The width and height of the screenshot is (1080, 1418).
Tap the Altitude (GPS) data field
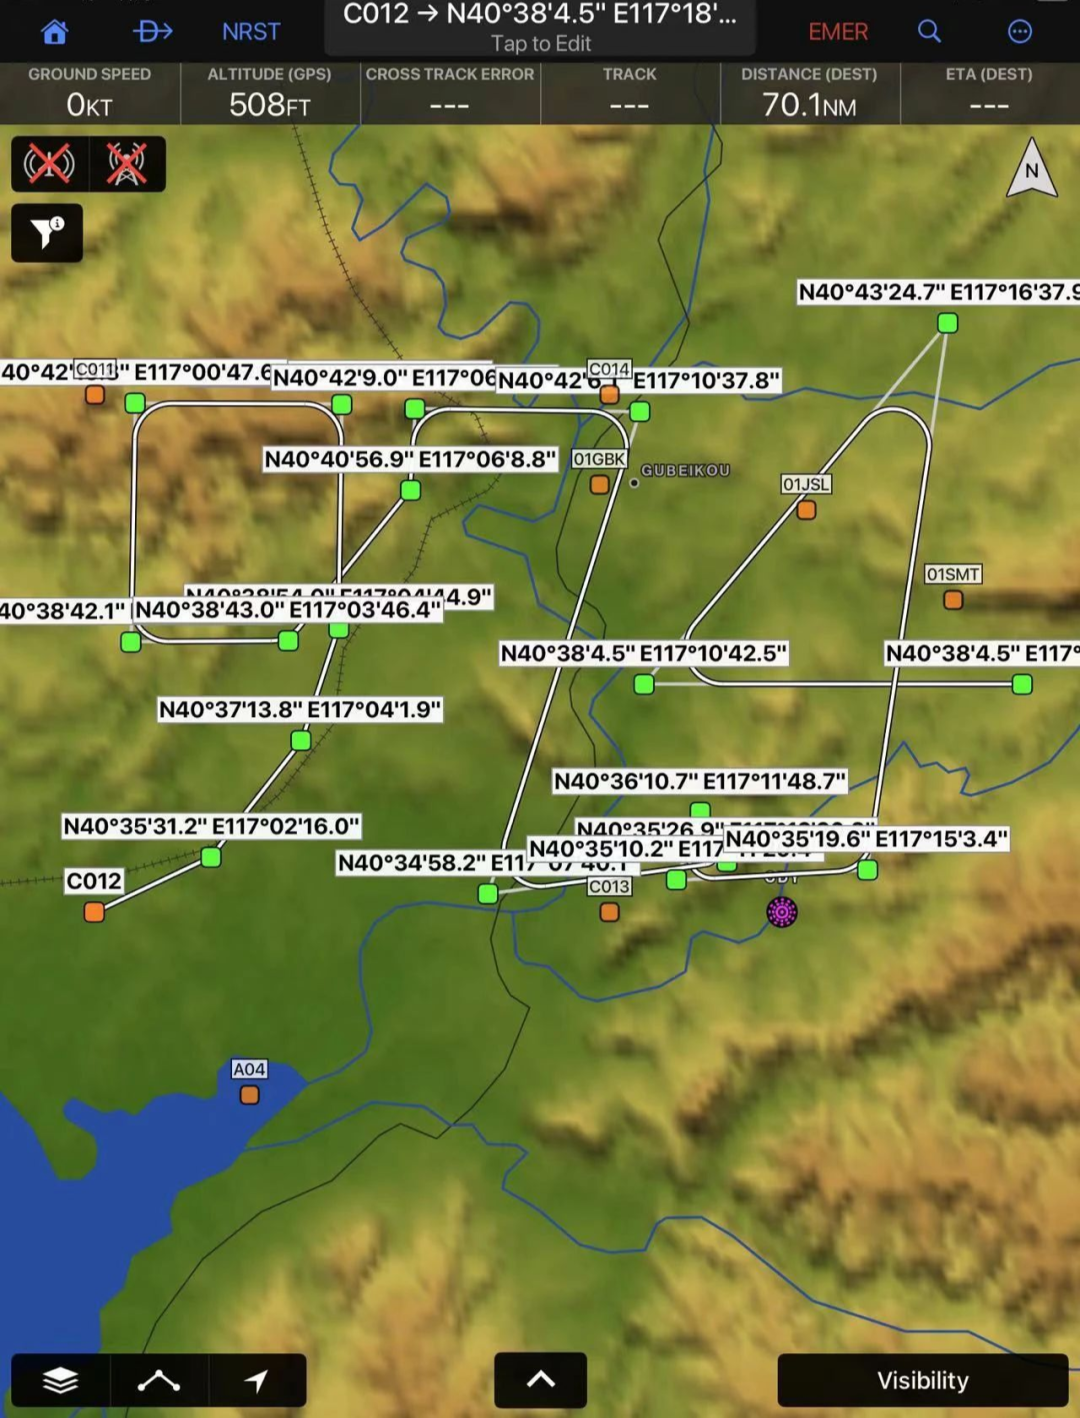click(x=269, y=93)
